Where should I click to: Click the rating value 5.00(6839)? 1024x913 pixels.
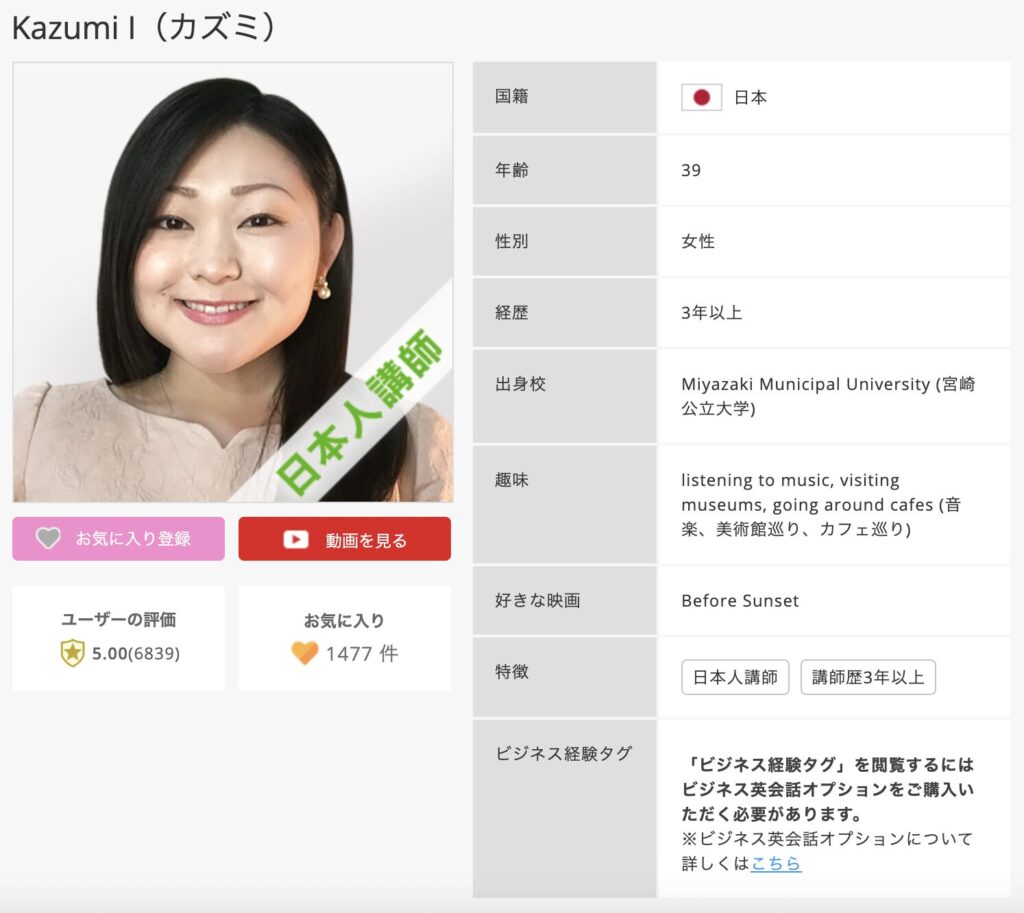pos(135,653)
